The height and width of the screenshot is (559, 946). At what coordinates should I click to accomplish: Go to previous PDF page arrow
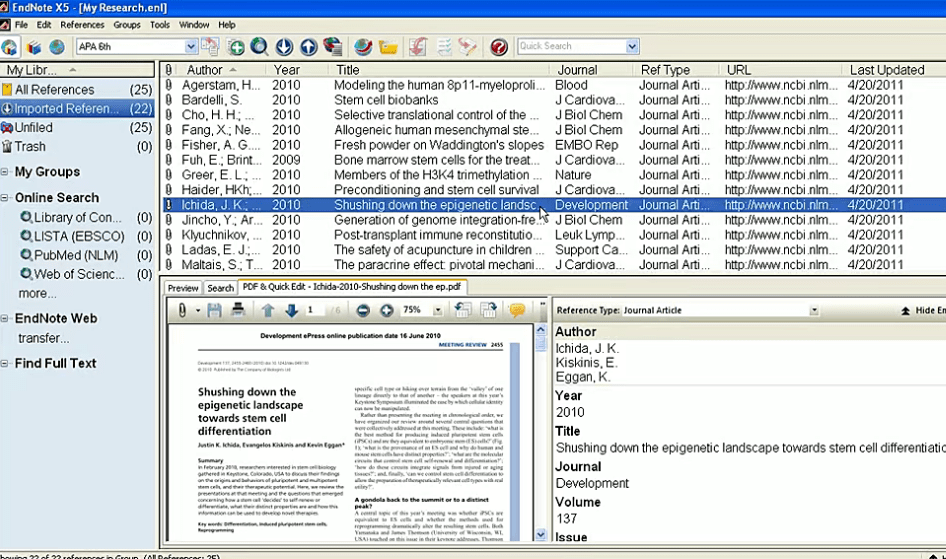tap(268, 310)
